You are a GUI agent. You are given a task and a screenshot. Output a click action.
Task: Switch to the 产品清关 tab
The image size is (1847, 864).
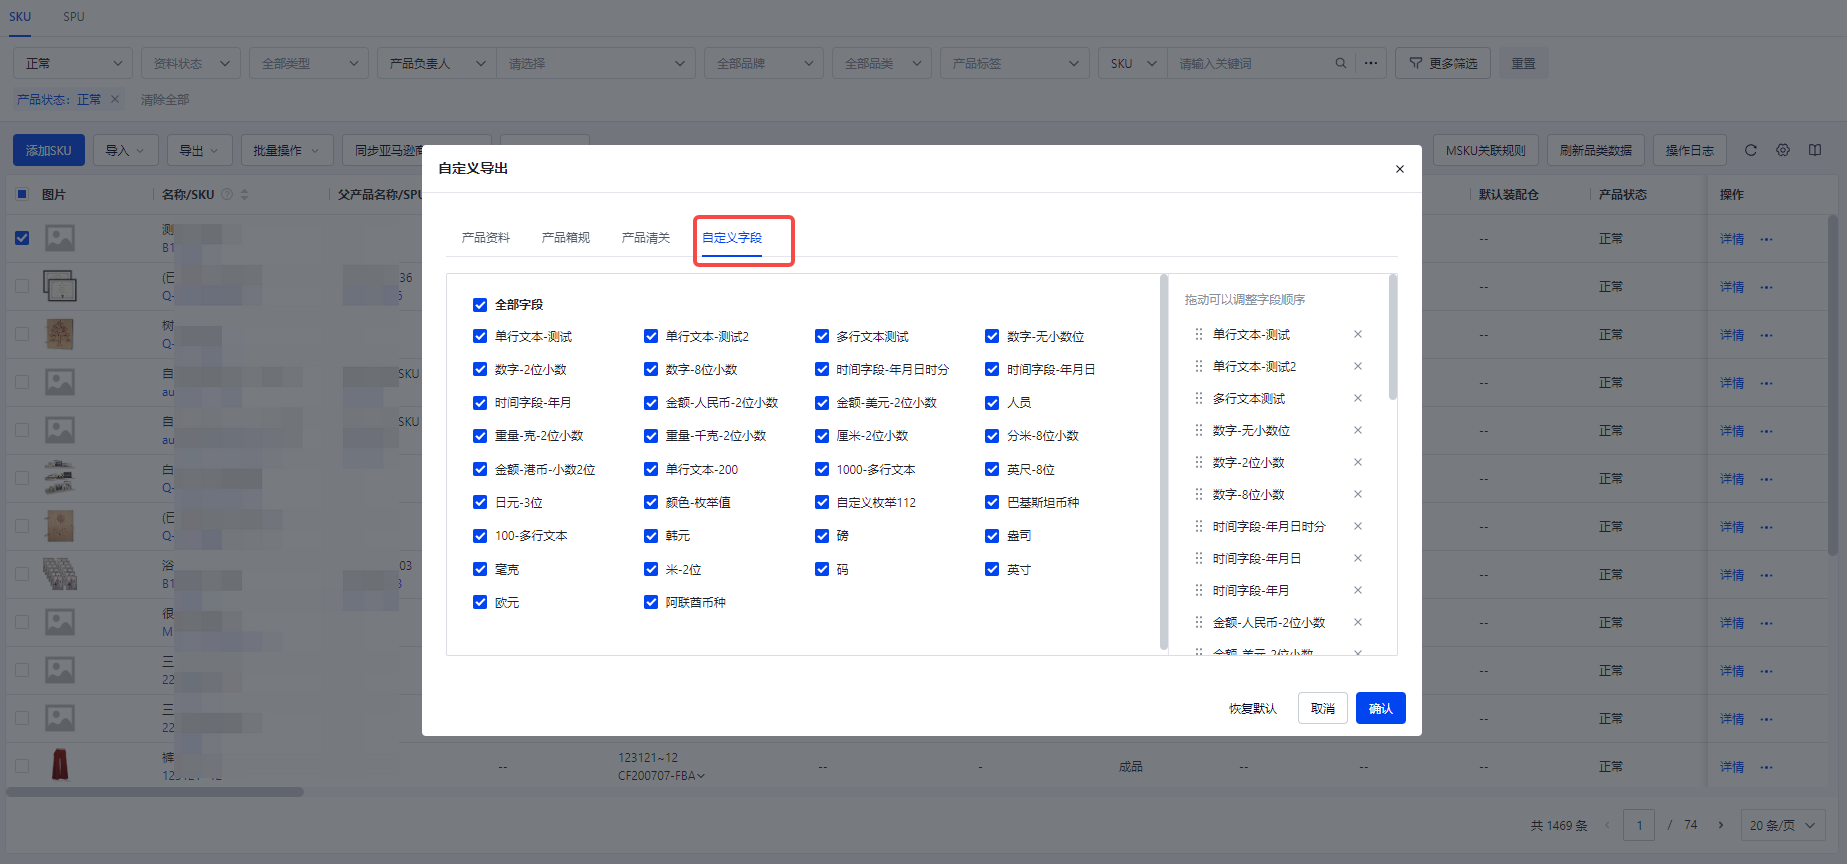[646, 238]
